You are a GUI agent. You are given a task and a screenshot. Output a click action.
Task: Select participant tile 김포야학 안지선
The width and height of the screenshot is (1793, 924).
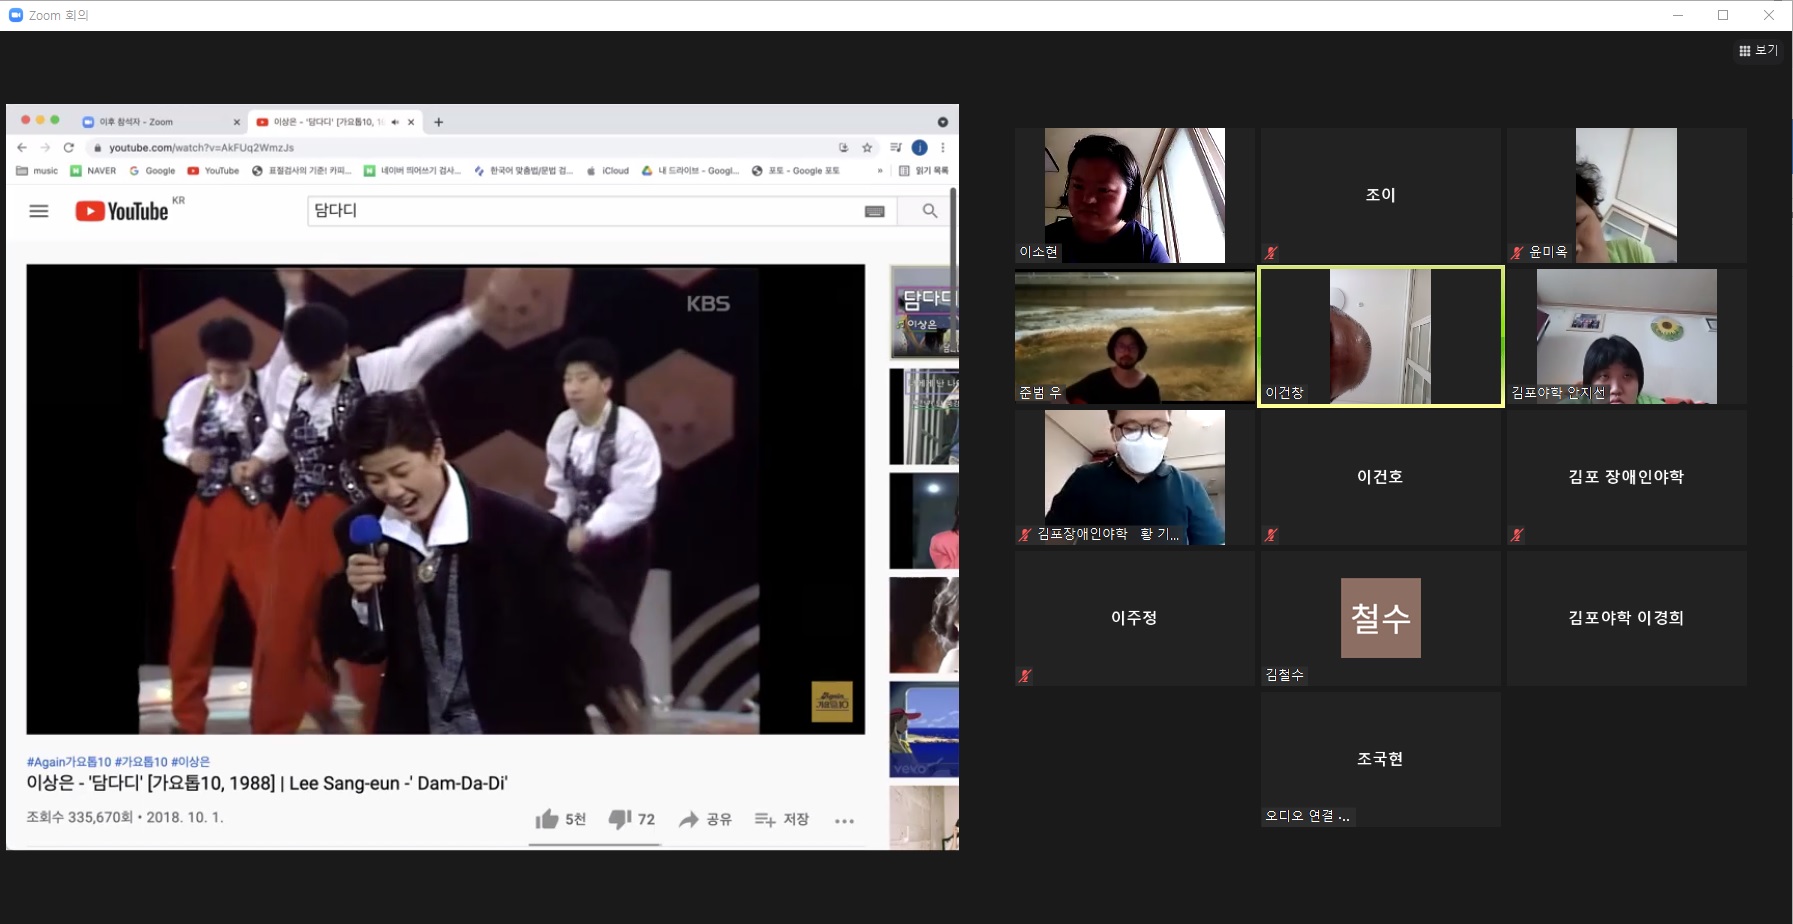click(x=1627, y=336)
